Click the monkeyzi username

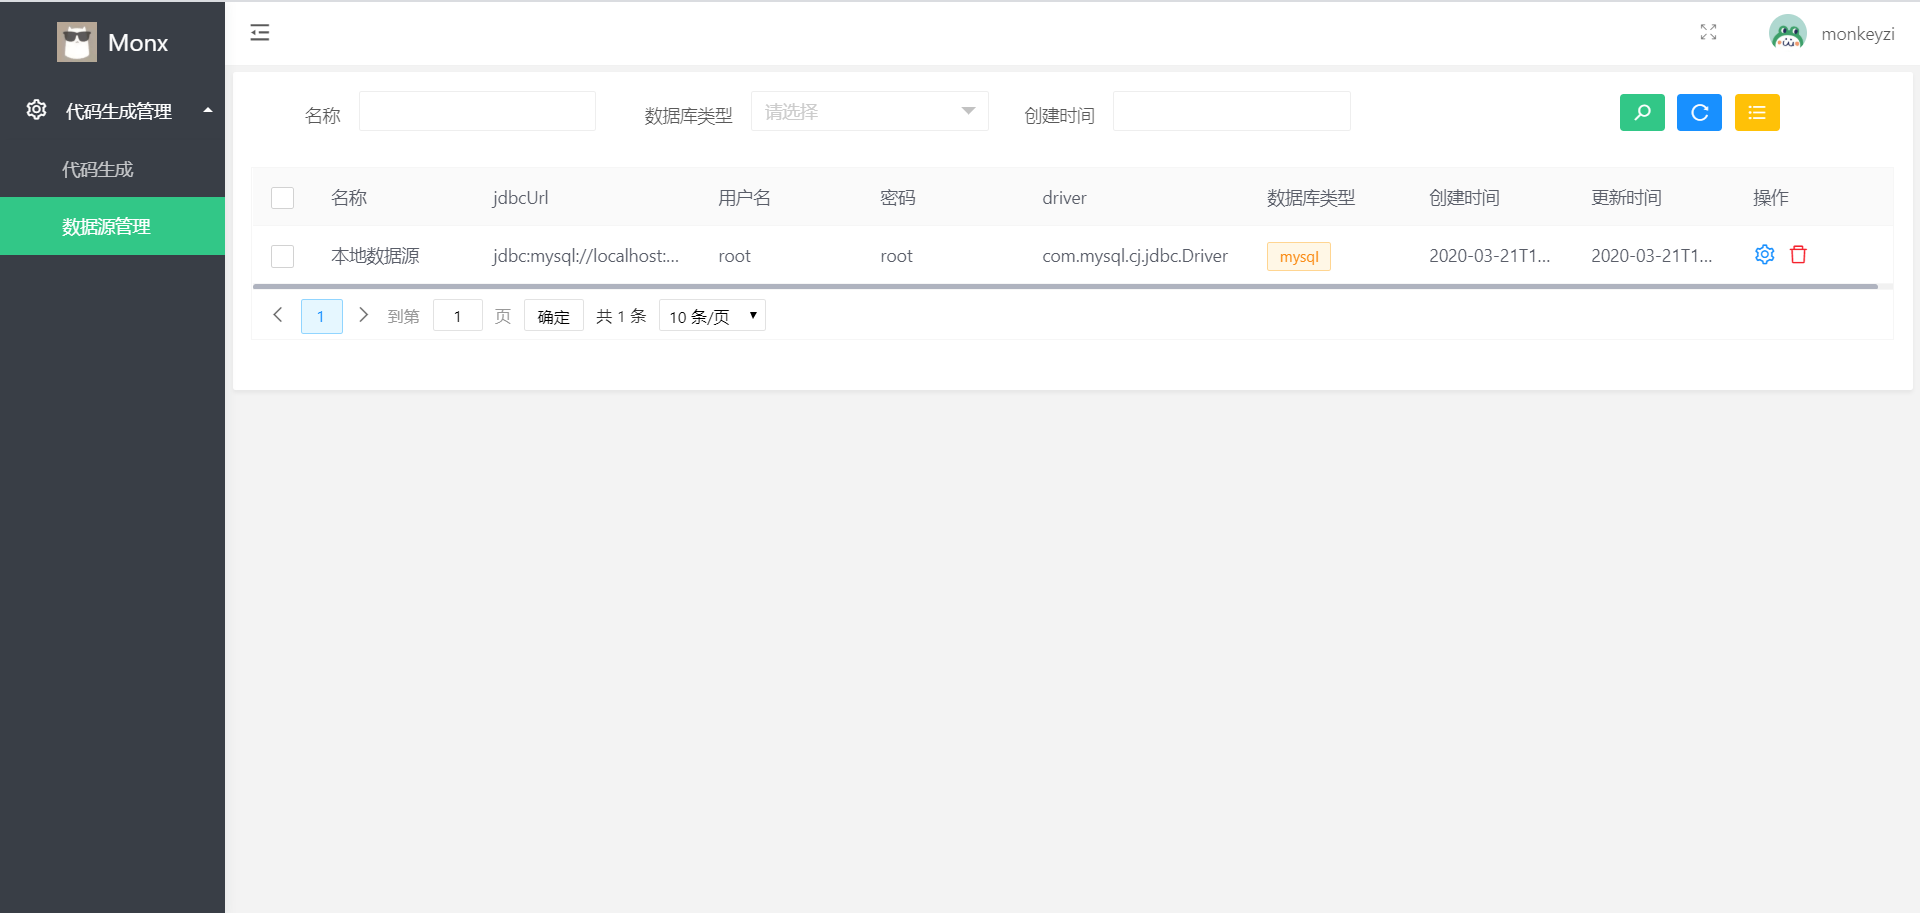click(x=1858, y=34)
